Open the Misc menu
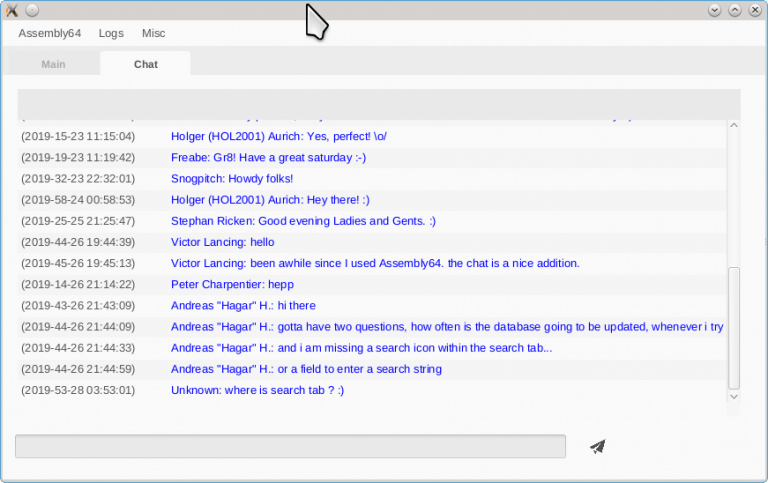The width and height of the screenshot is (768, 483). coord(153,33)
